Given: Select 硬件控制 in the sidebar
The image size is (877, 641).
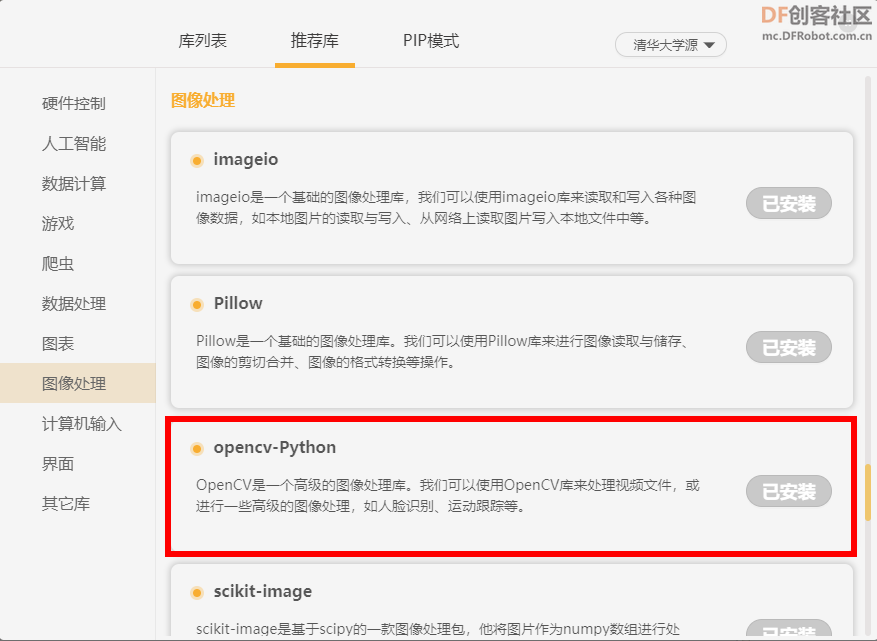Looking at the screenshot, I should tap(74, 103).
